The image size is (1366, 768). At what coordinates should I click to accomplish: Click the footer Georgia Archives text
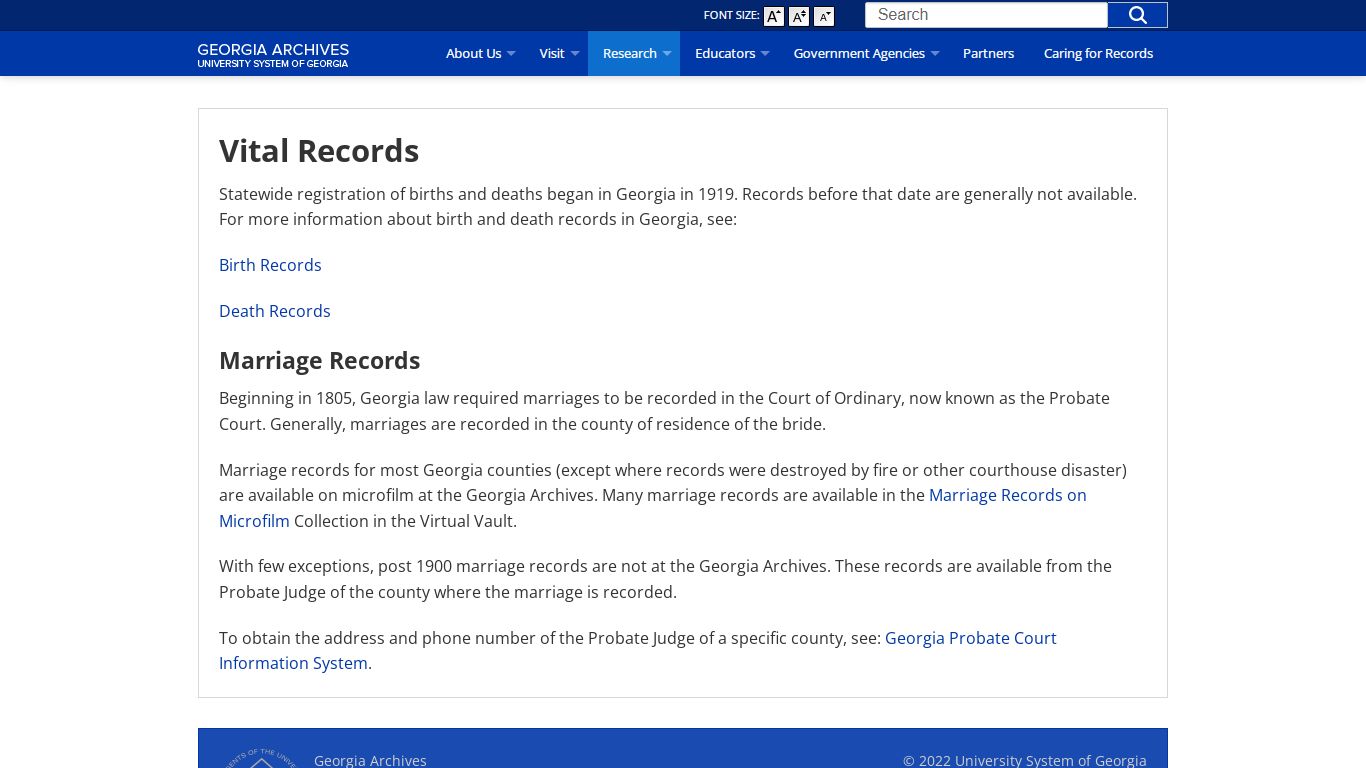coord(370,760)
